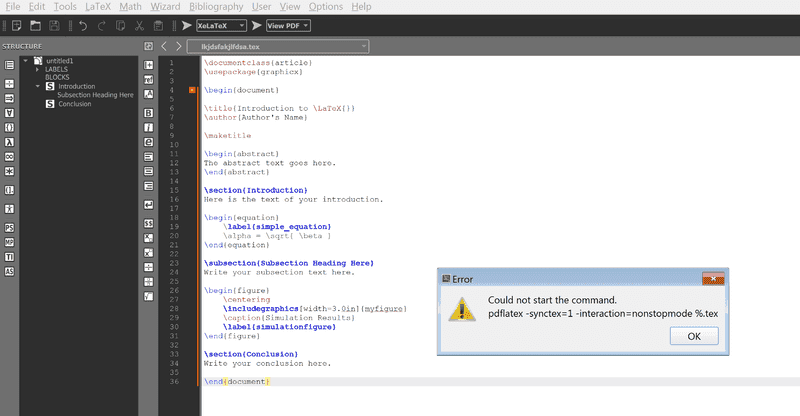This screenshot has width=800, height=416.
Task: Go to the next document arrow
Action: (178, 46)
